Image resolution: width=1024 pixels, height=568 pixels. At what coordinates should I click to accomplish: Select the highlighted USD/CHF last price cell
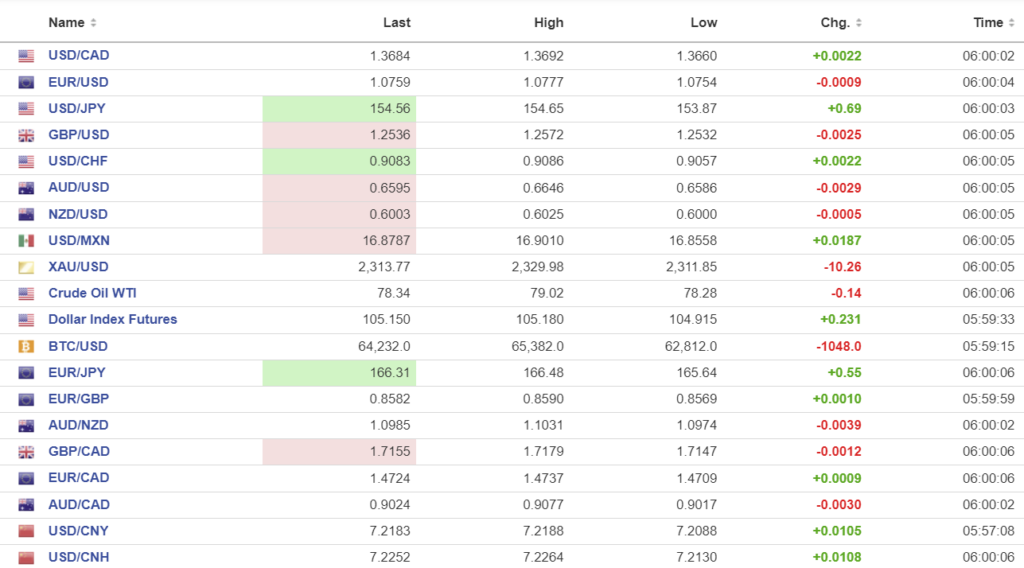pos(339,161)
